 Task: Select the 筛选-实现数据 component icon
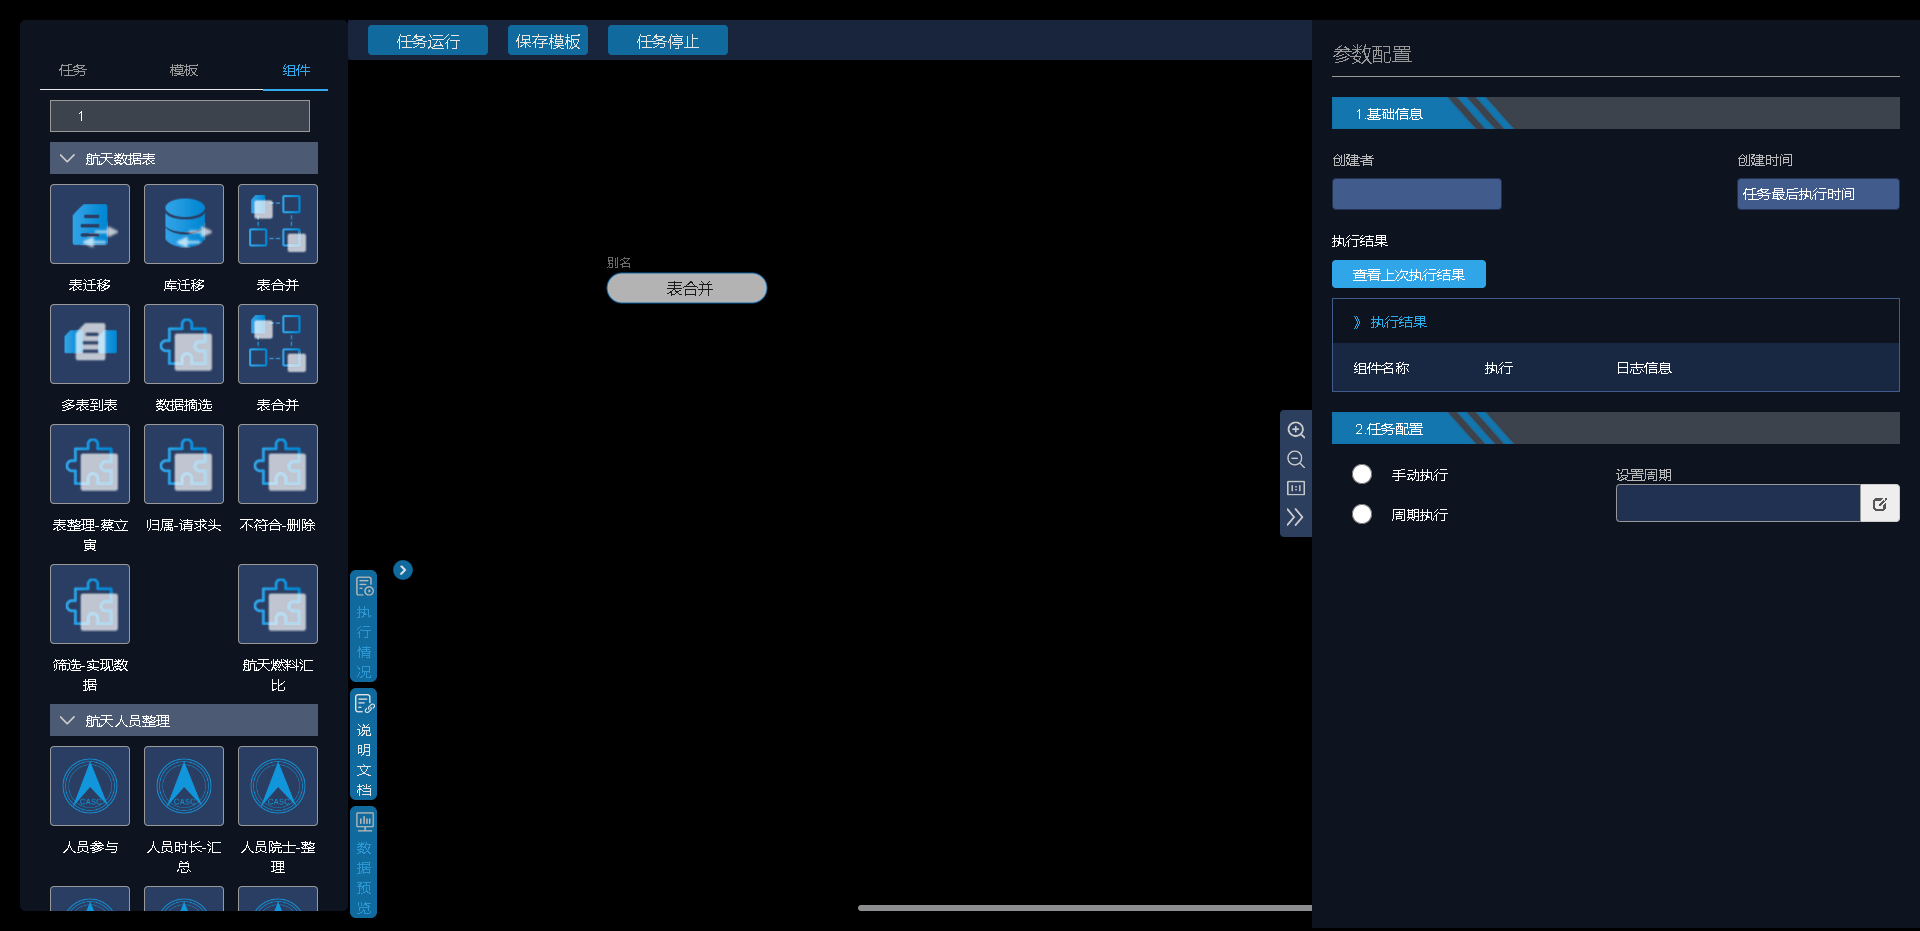90,604
